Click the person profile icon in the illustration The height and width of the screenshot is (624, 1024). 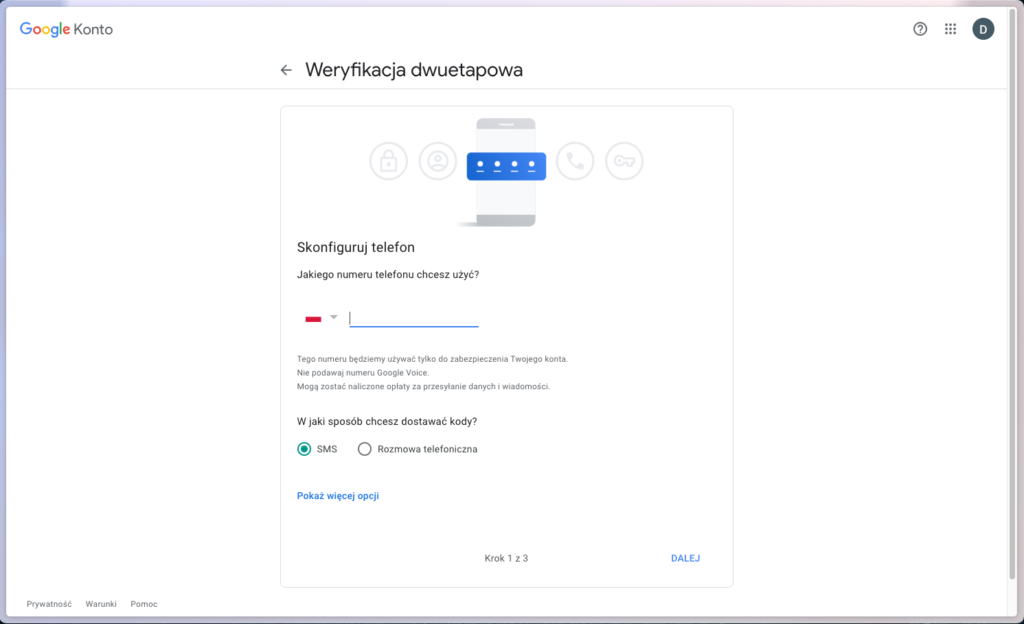click(438, 161)
